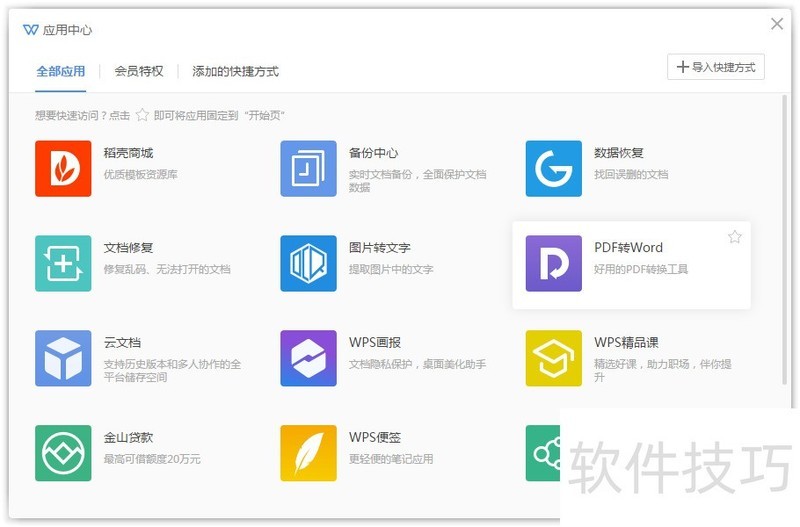Click the 图片转文字 label
Viewport: 800px width, 527px height.
click(x=380, y=248)
